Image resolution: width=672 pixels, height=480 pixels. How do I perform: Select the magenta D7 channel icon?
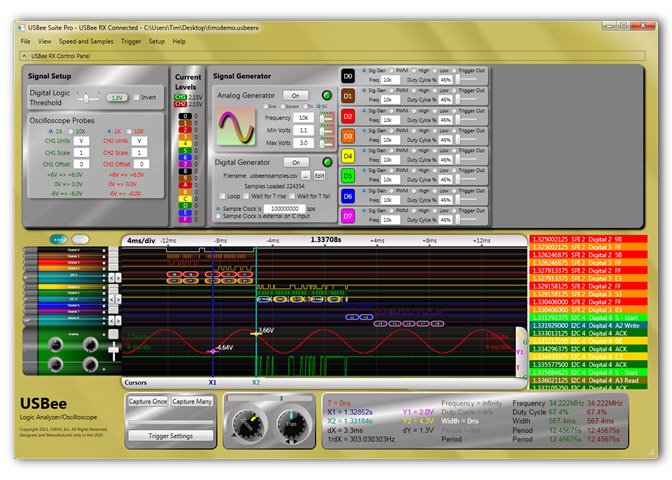tap(348, 216)
